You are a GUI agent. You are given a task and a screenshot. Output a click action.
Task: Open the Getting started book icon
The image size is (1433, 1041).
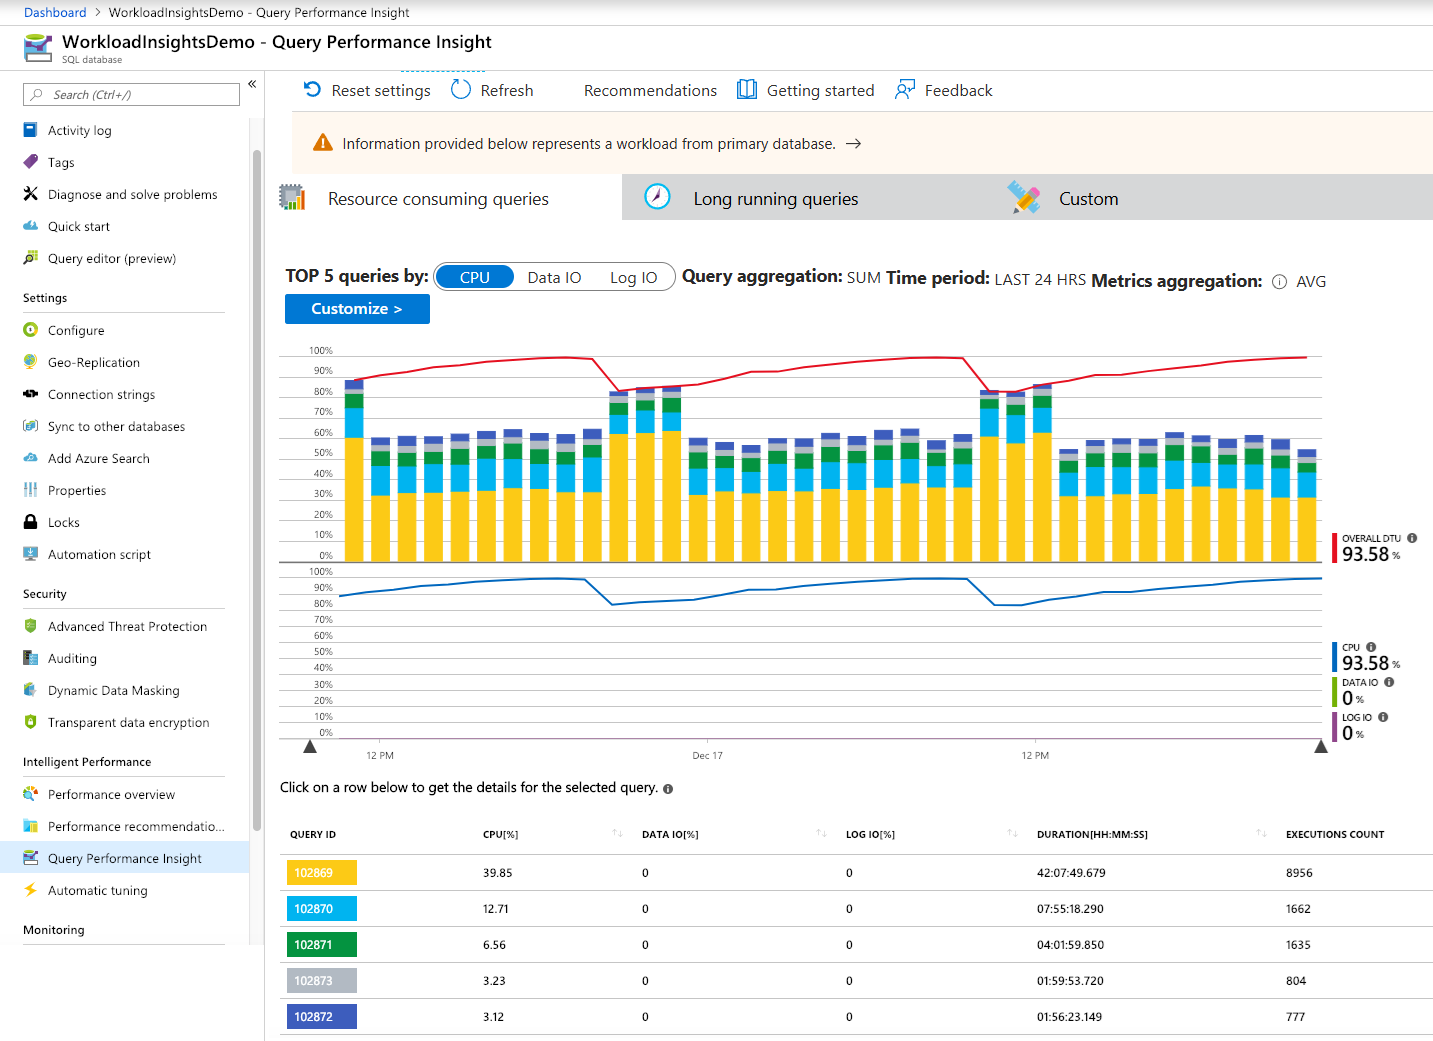pos(747,90)
